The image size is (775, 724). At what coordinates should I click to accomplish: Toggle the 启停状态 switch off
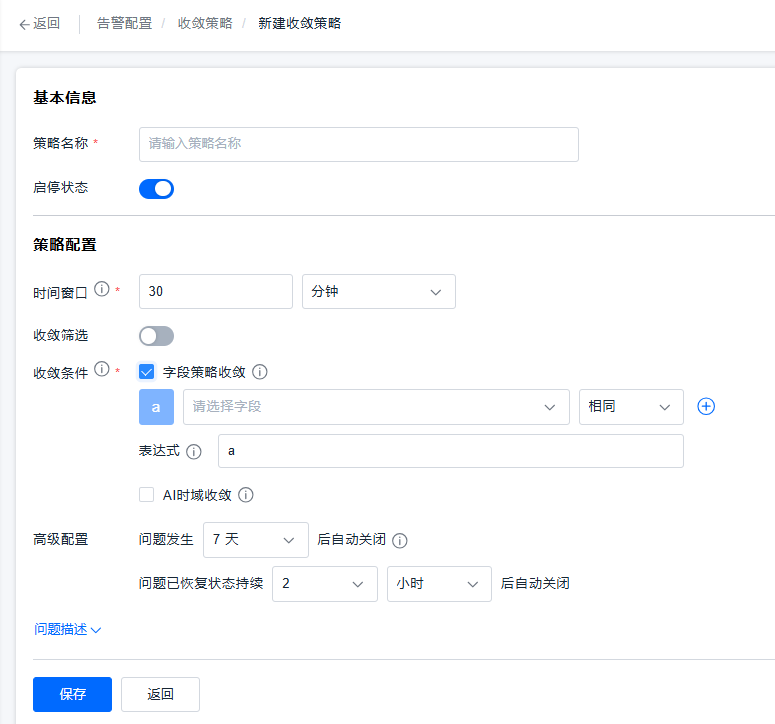click(x=156, y=189)
